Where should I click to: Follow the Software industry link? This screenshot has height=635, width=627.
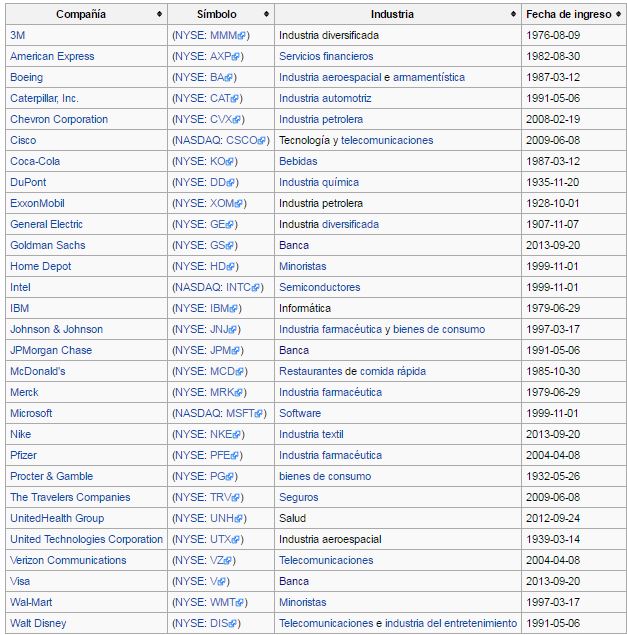pos(300,413)
